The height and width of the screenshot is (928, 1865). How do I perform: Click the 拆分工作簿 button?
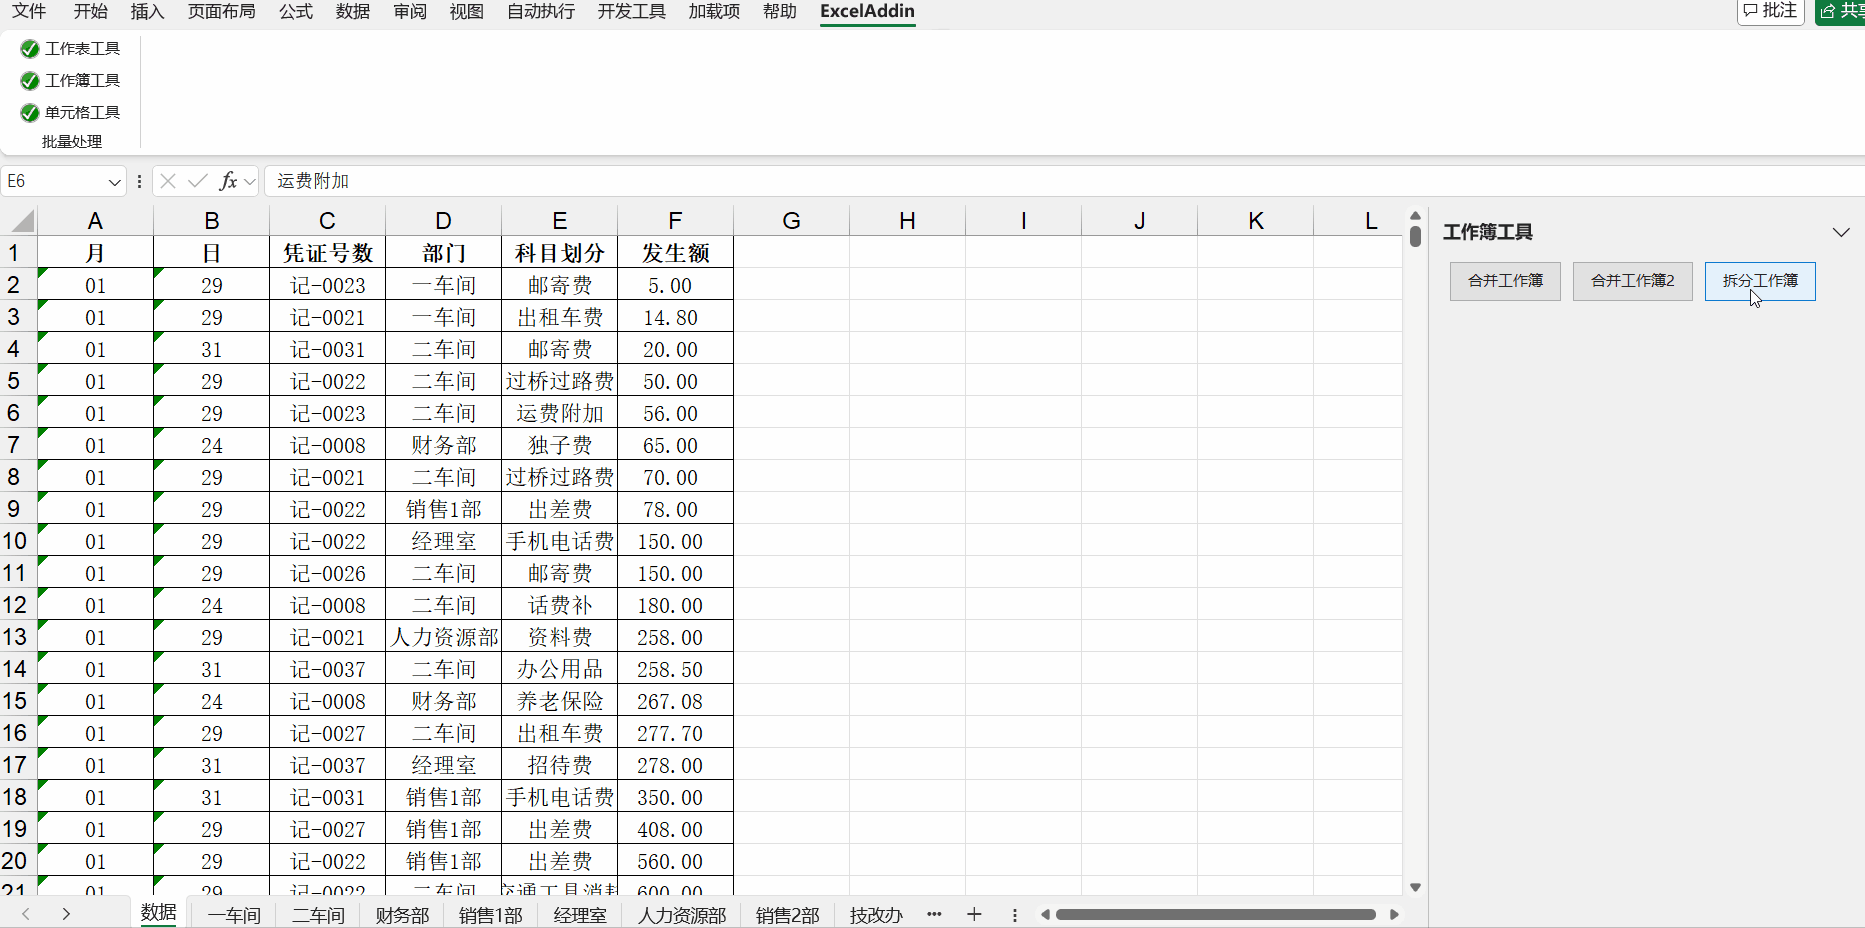1759,281
